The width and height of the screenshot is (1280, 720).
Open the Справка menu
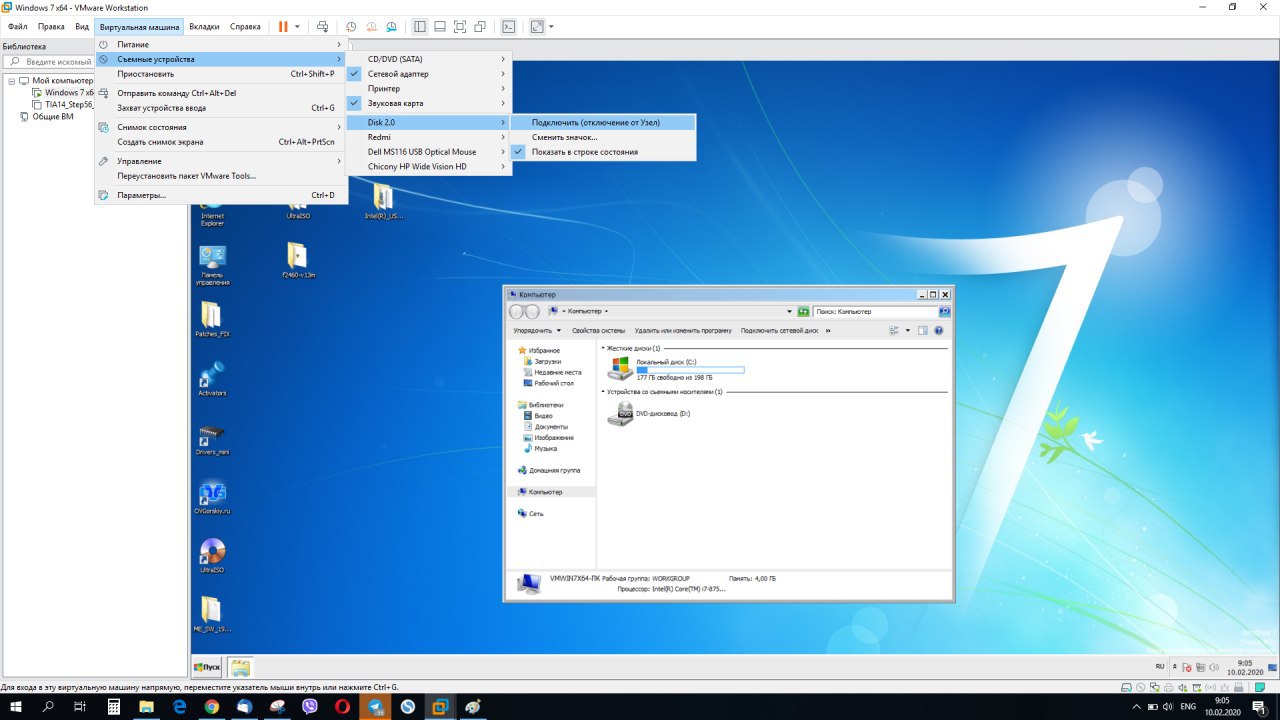coord(245,26)
